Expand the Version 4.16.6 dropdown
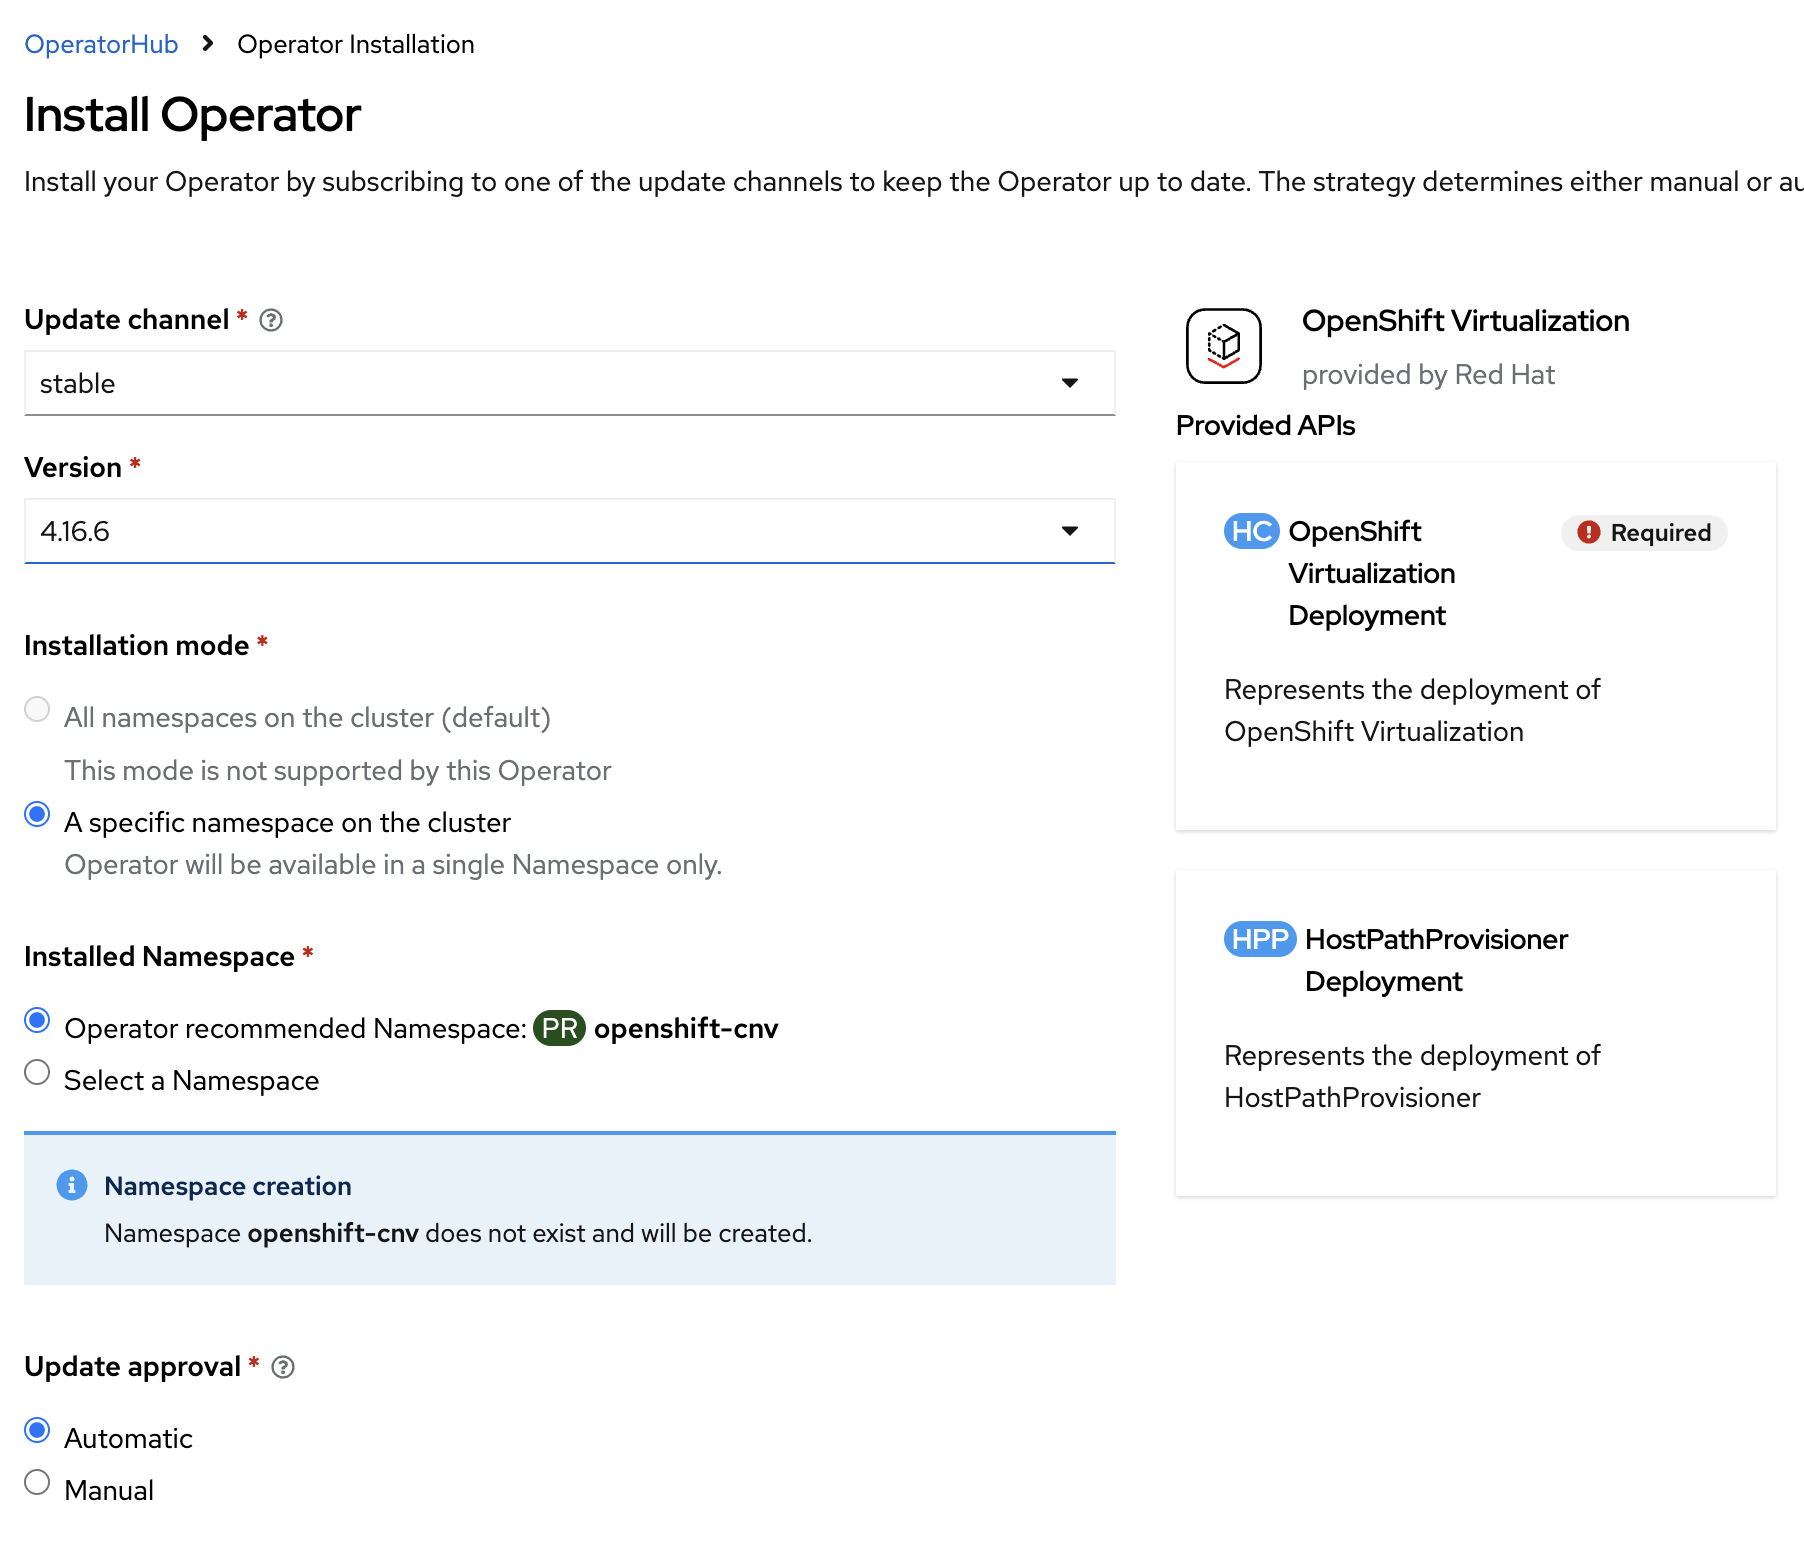 (x=569, y=531)
